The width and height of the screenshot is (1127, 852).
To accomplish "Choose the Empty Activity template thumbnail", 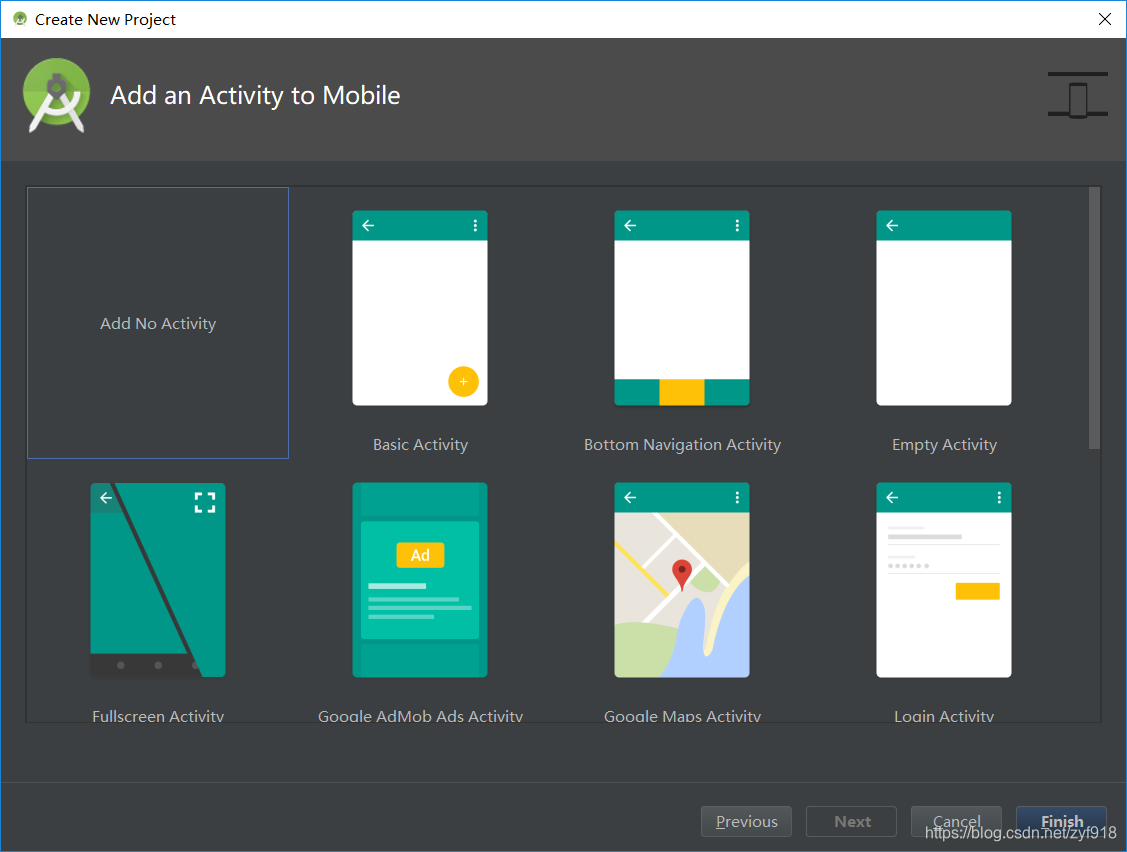I will (944, 308).
